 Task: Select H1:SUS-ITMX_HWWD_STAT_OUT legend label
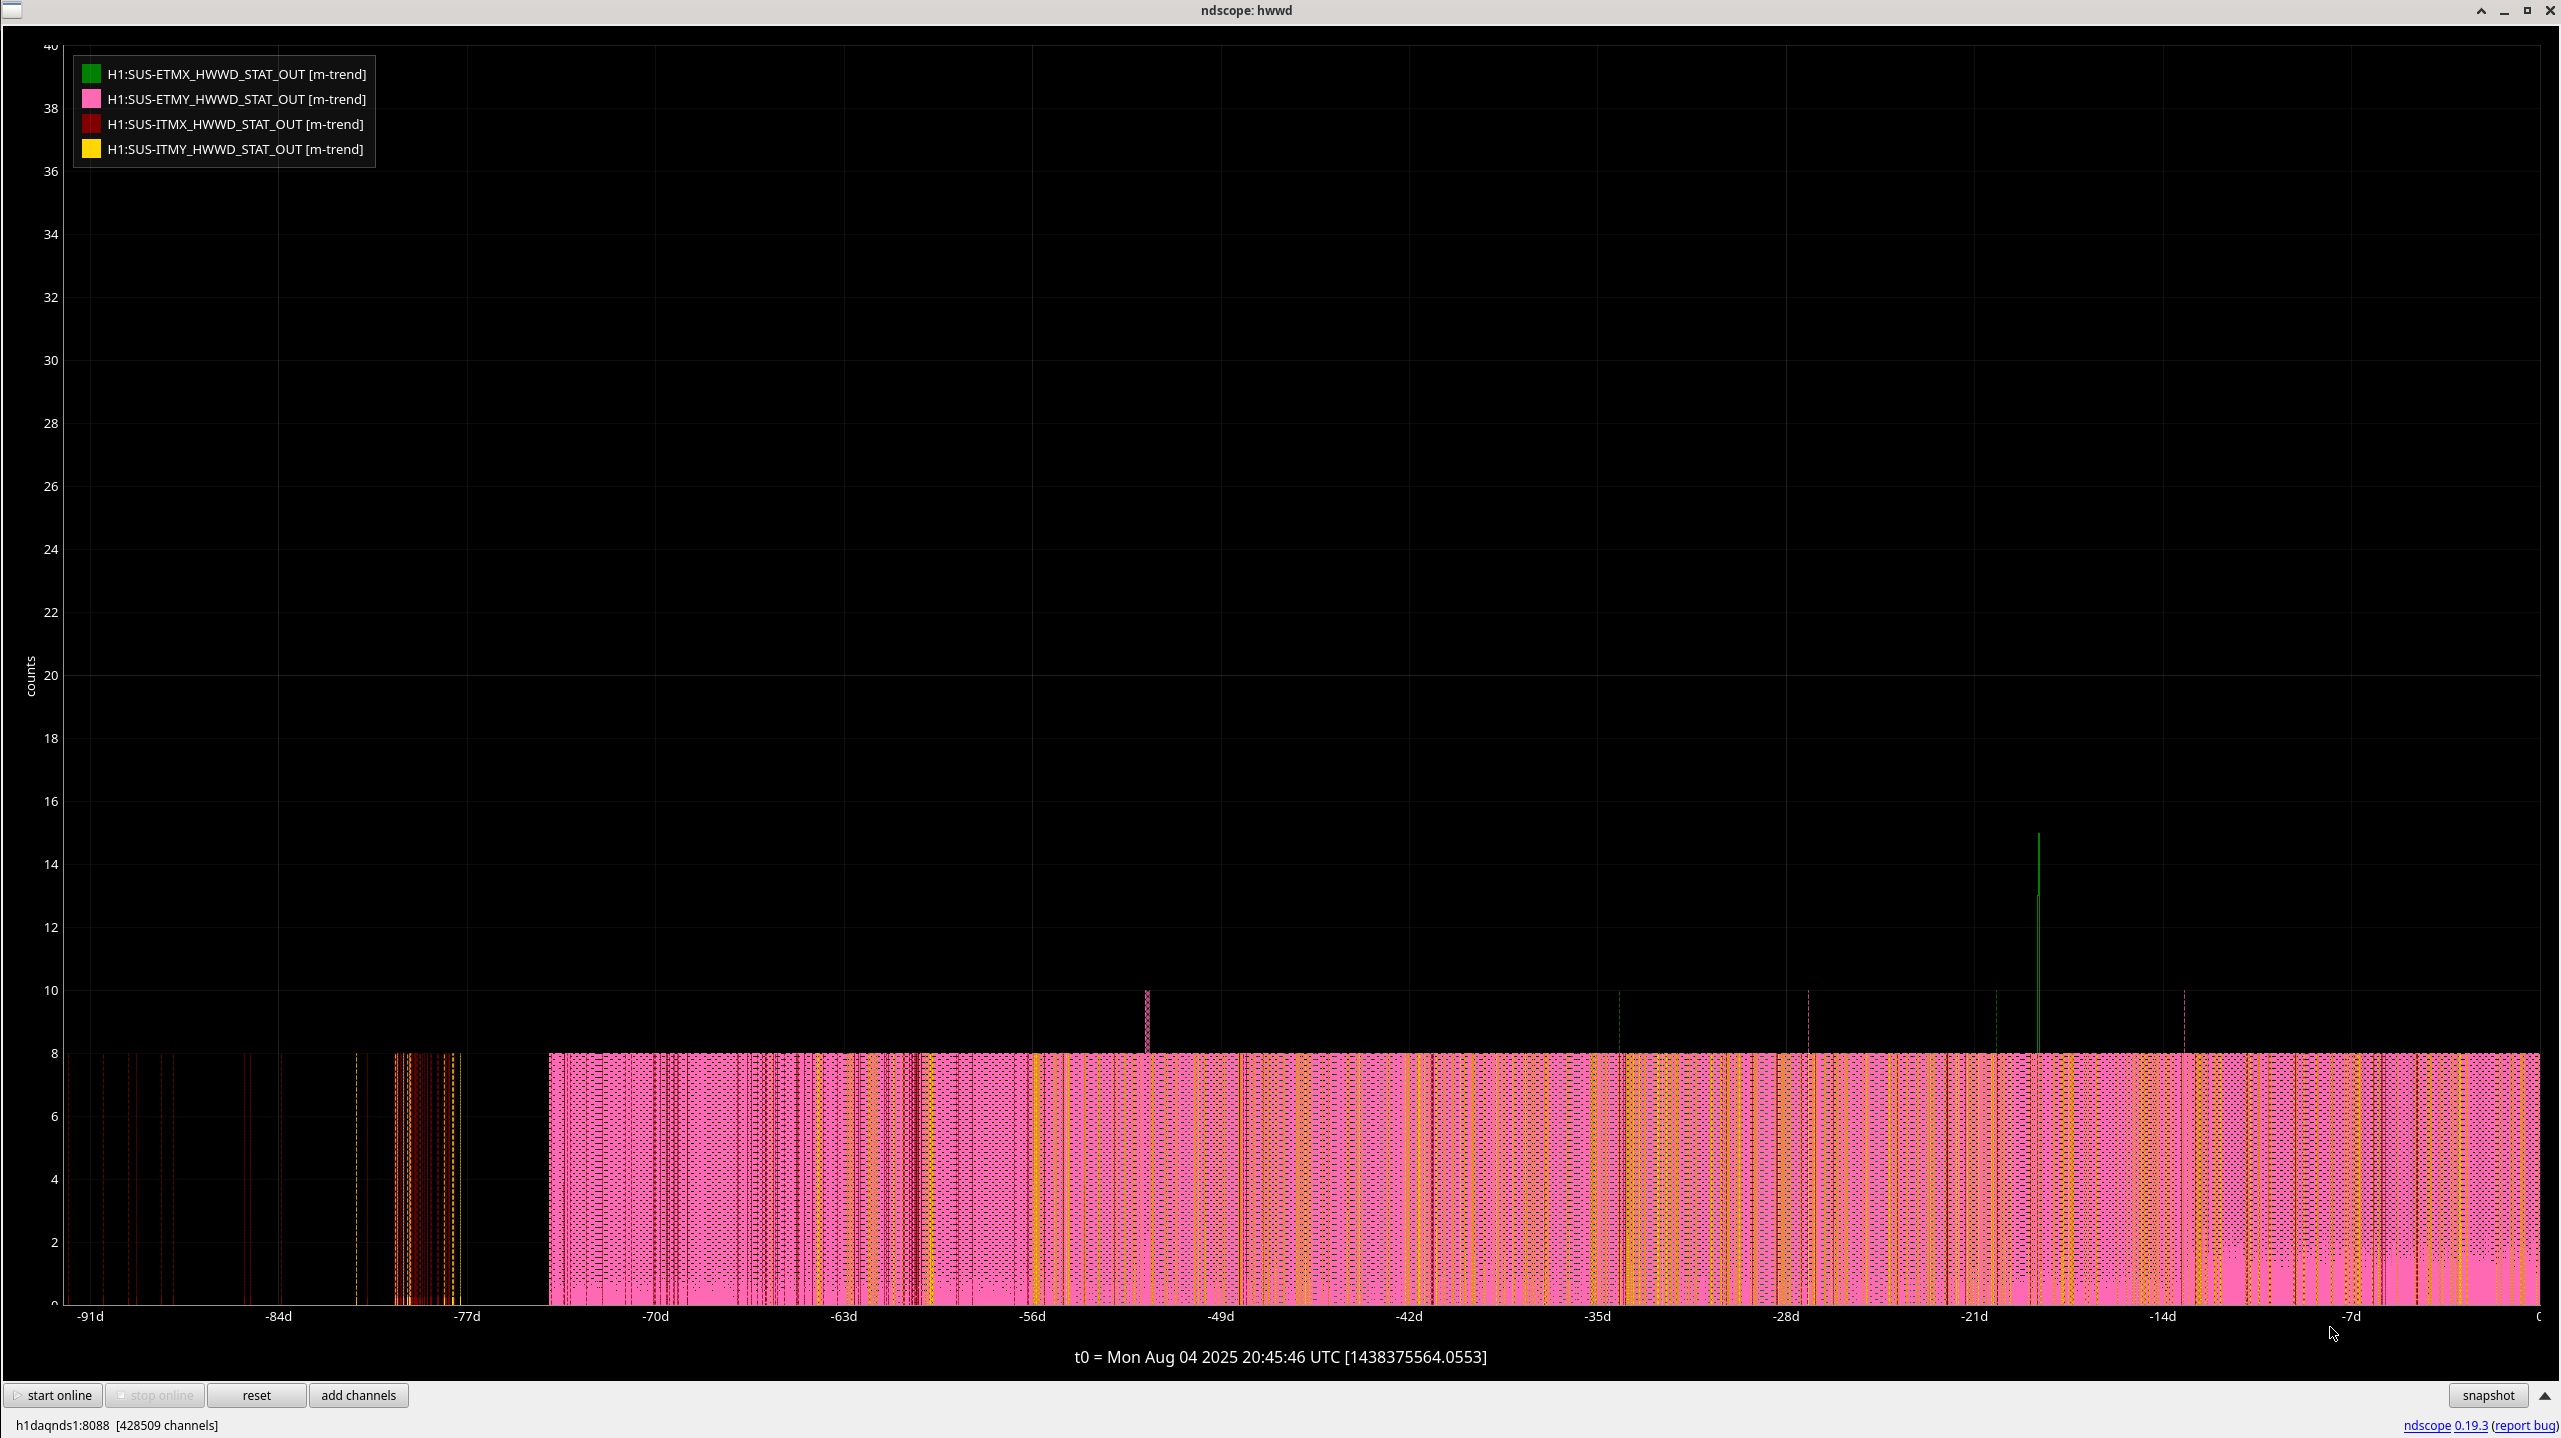coord(236,124)
